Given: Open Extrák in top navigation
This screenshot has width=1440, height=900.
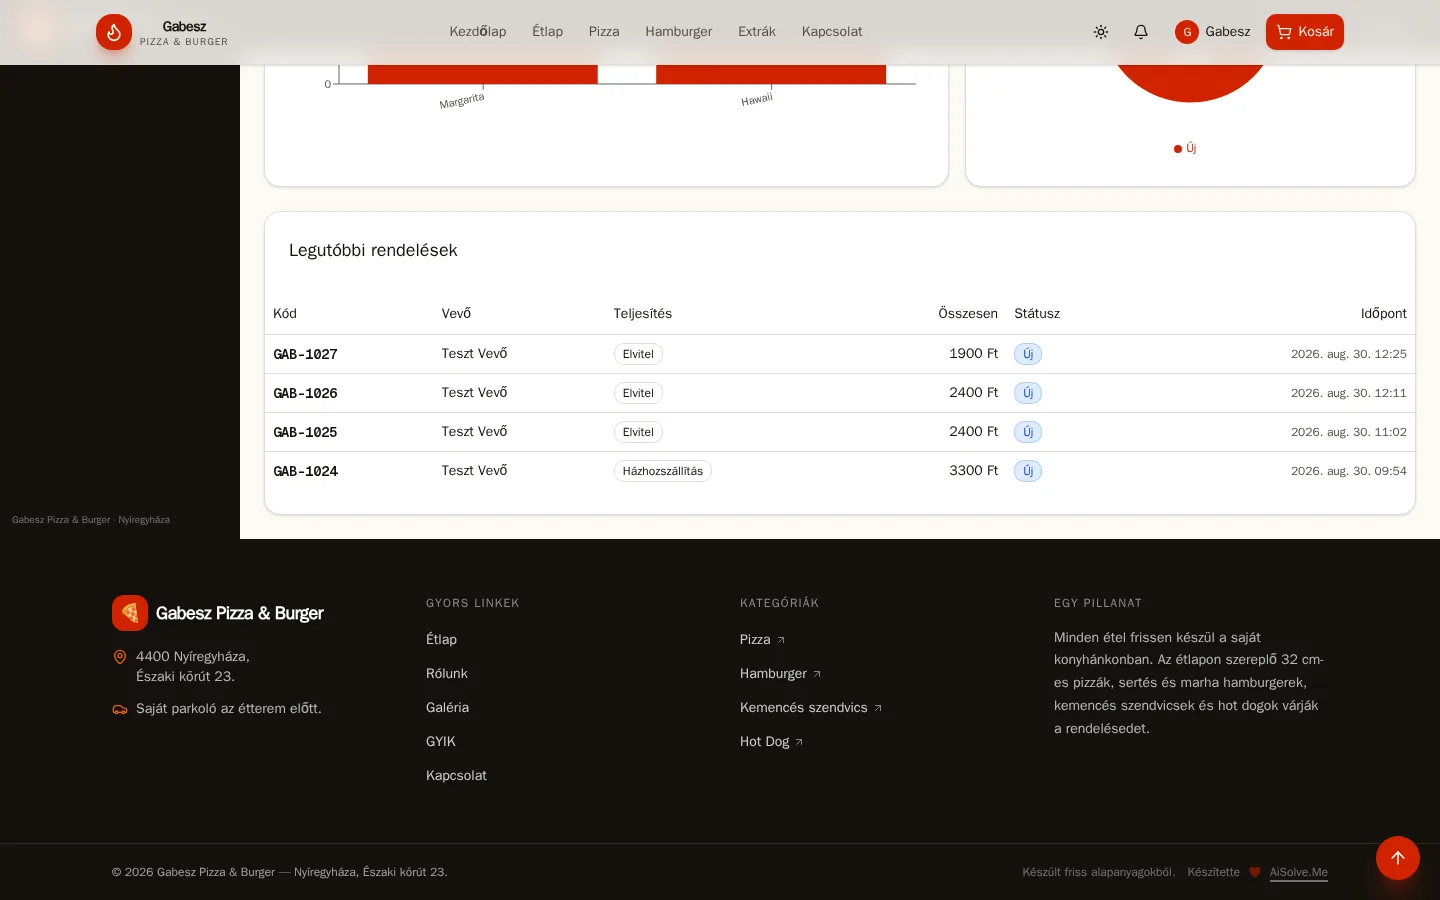Looking at the screenshot, I should click(757, 32).
